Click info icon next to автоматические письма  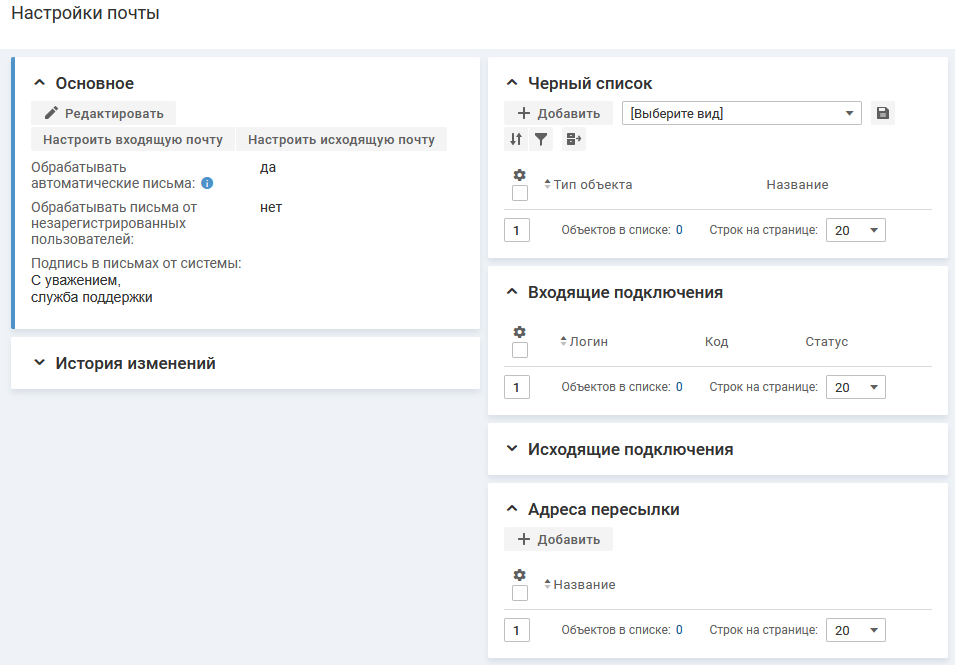(207, 184)
